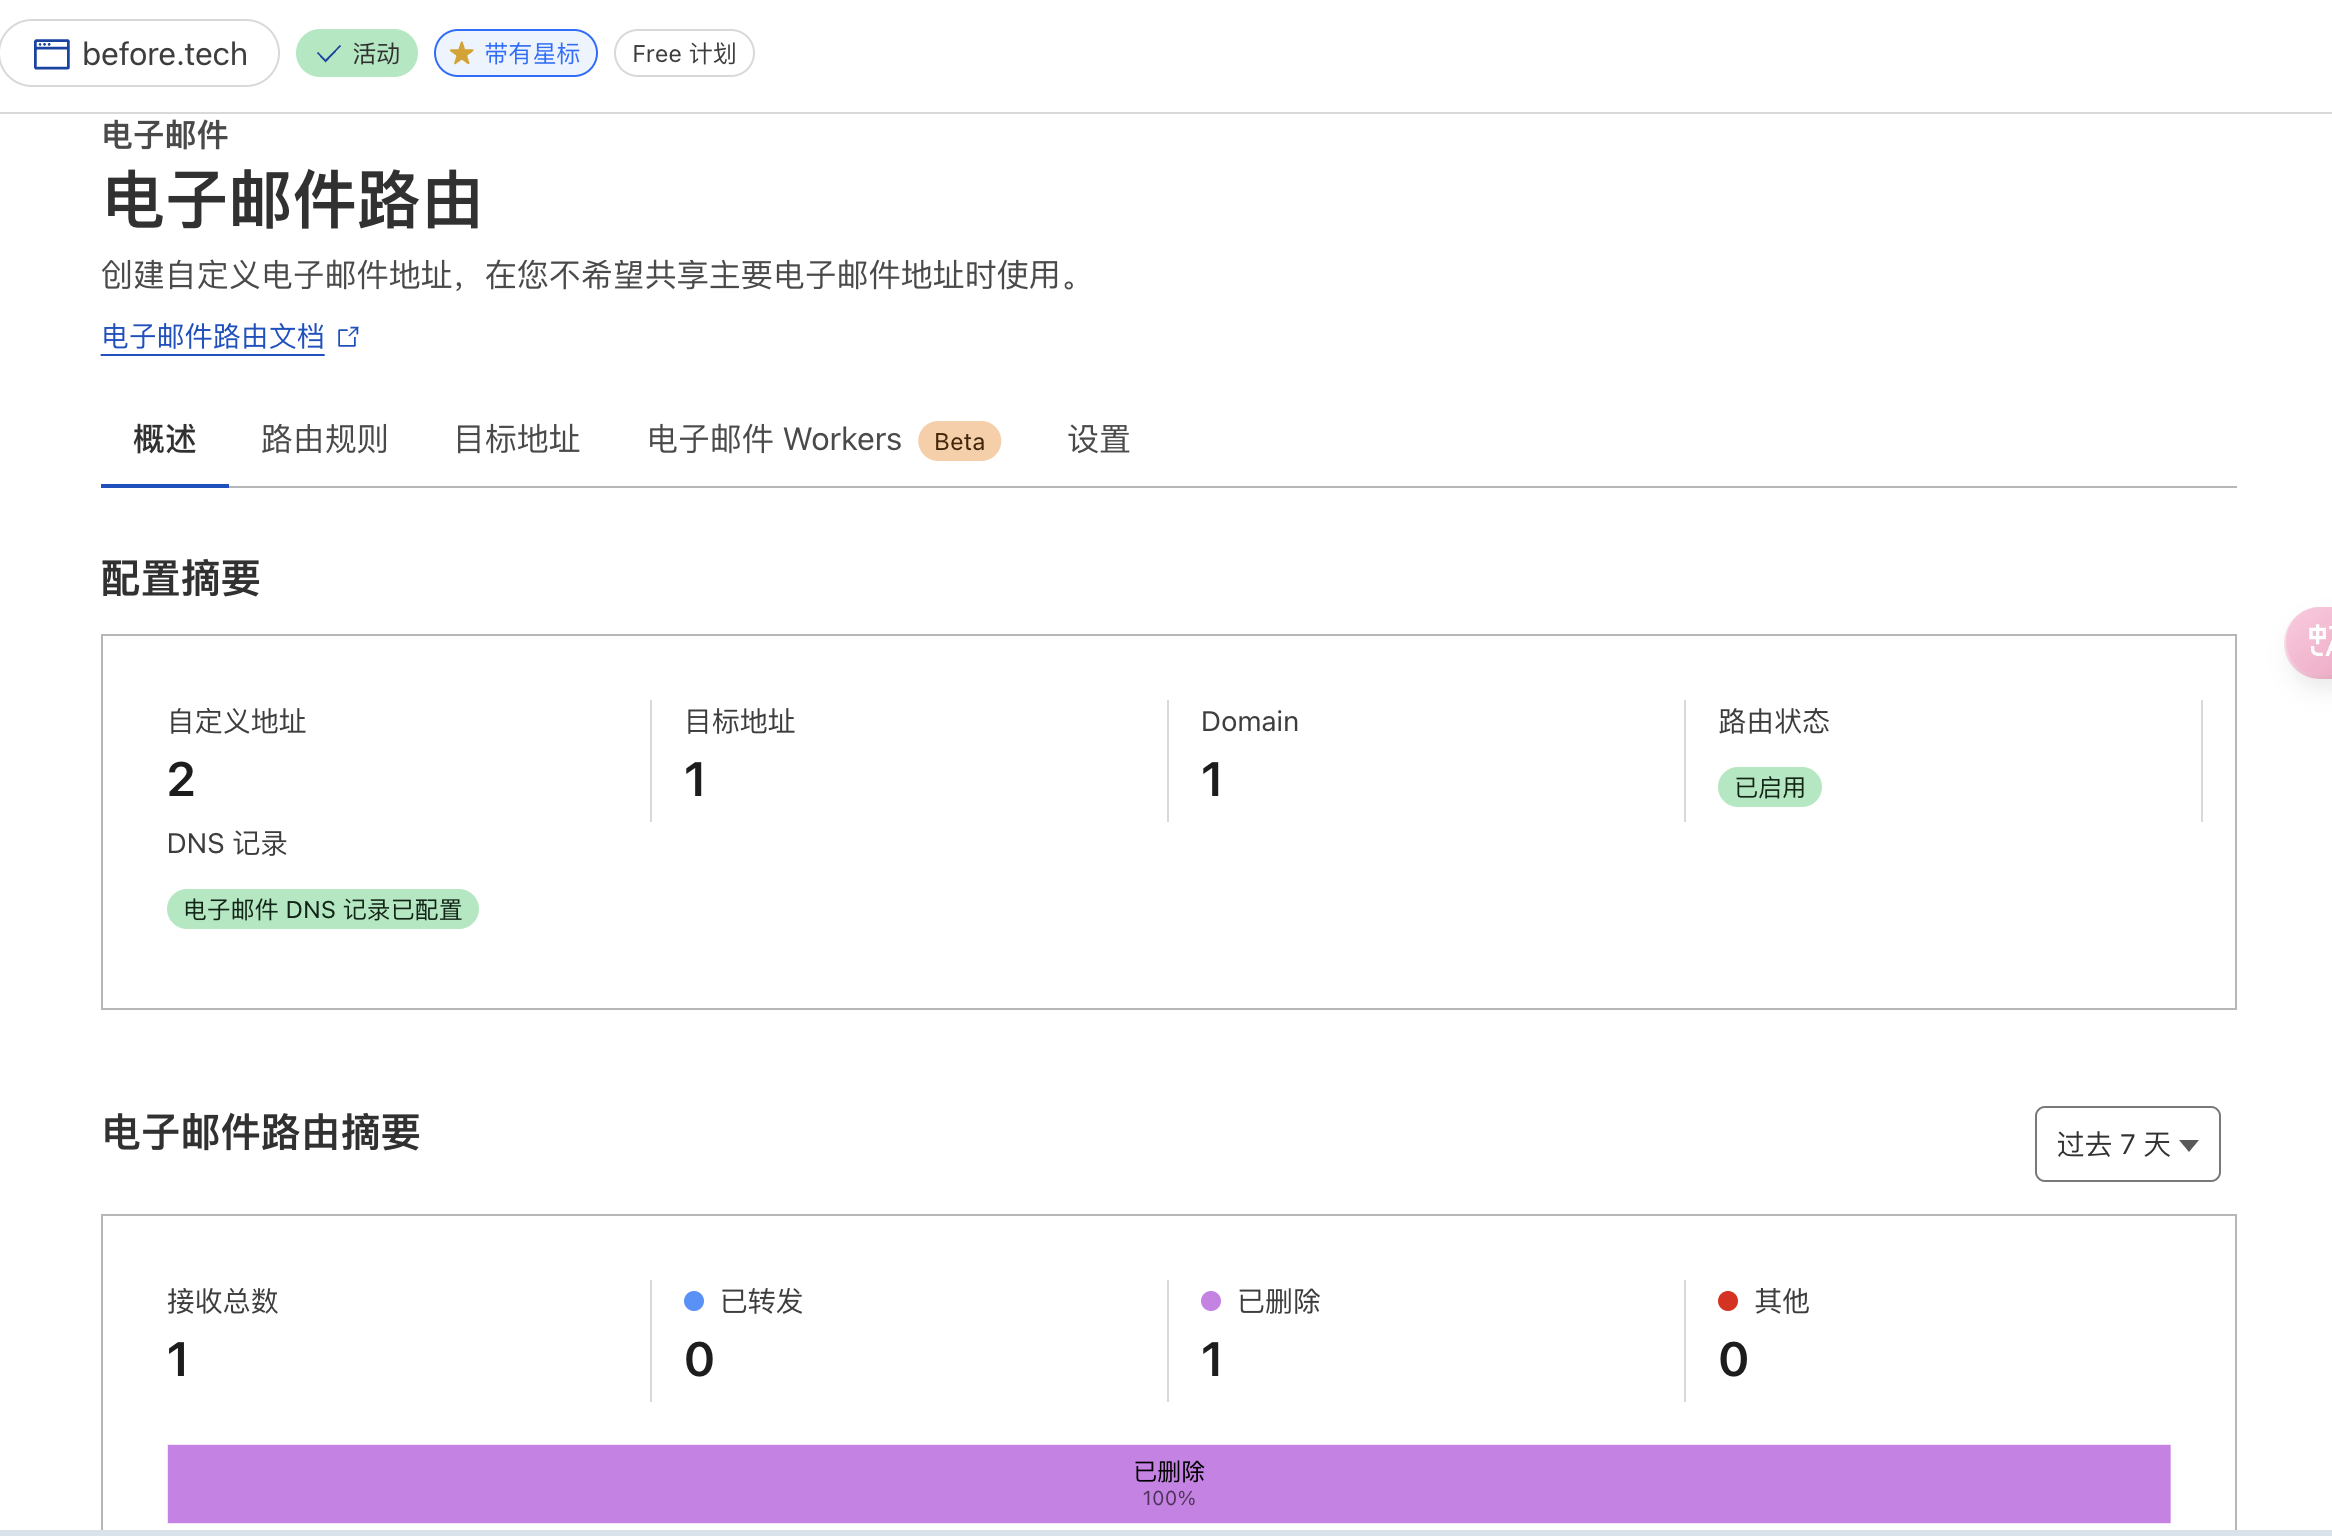The image size is (2332, 1536).
Task: Click the 已启用 routing status badge
Action: pyautogui.click(x=1769, y=788)
